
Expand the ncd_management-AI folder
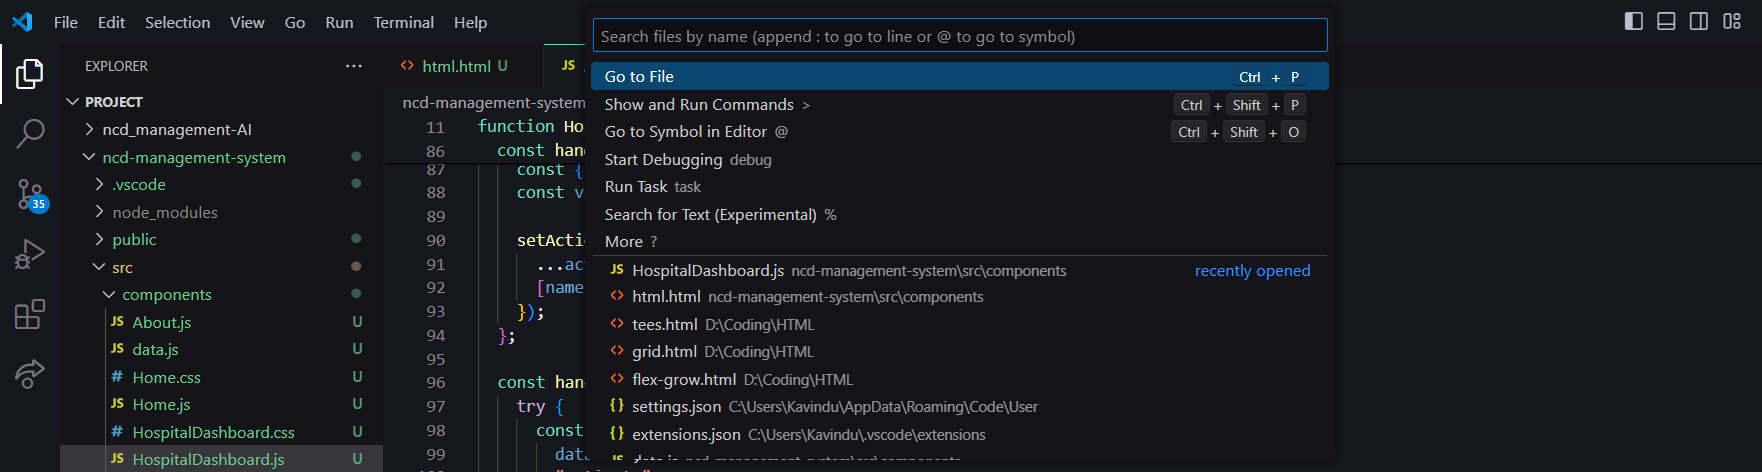point(221,129)
